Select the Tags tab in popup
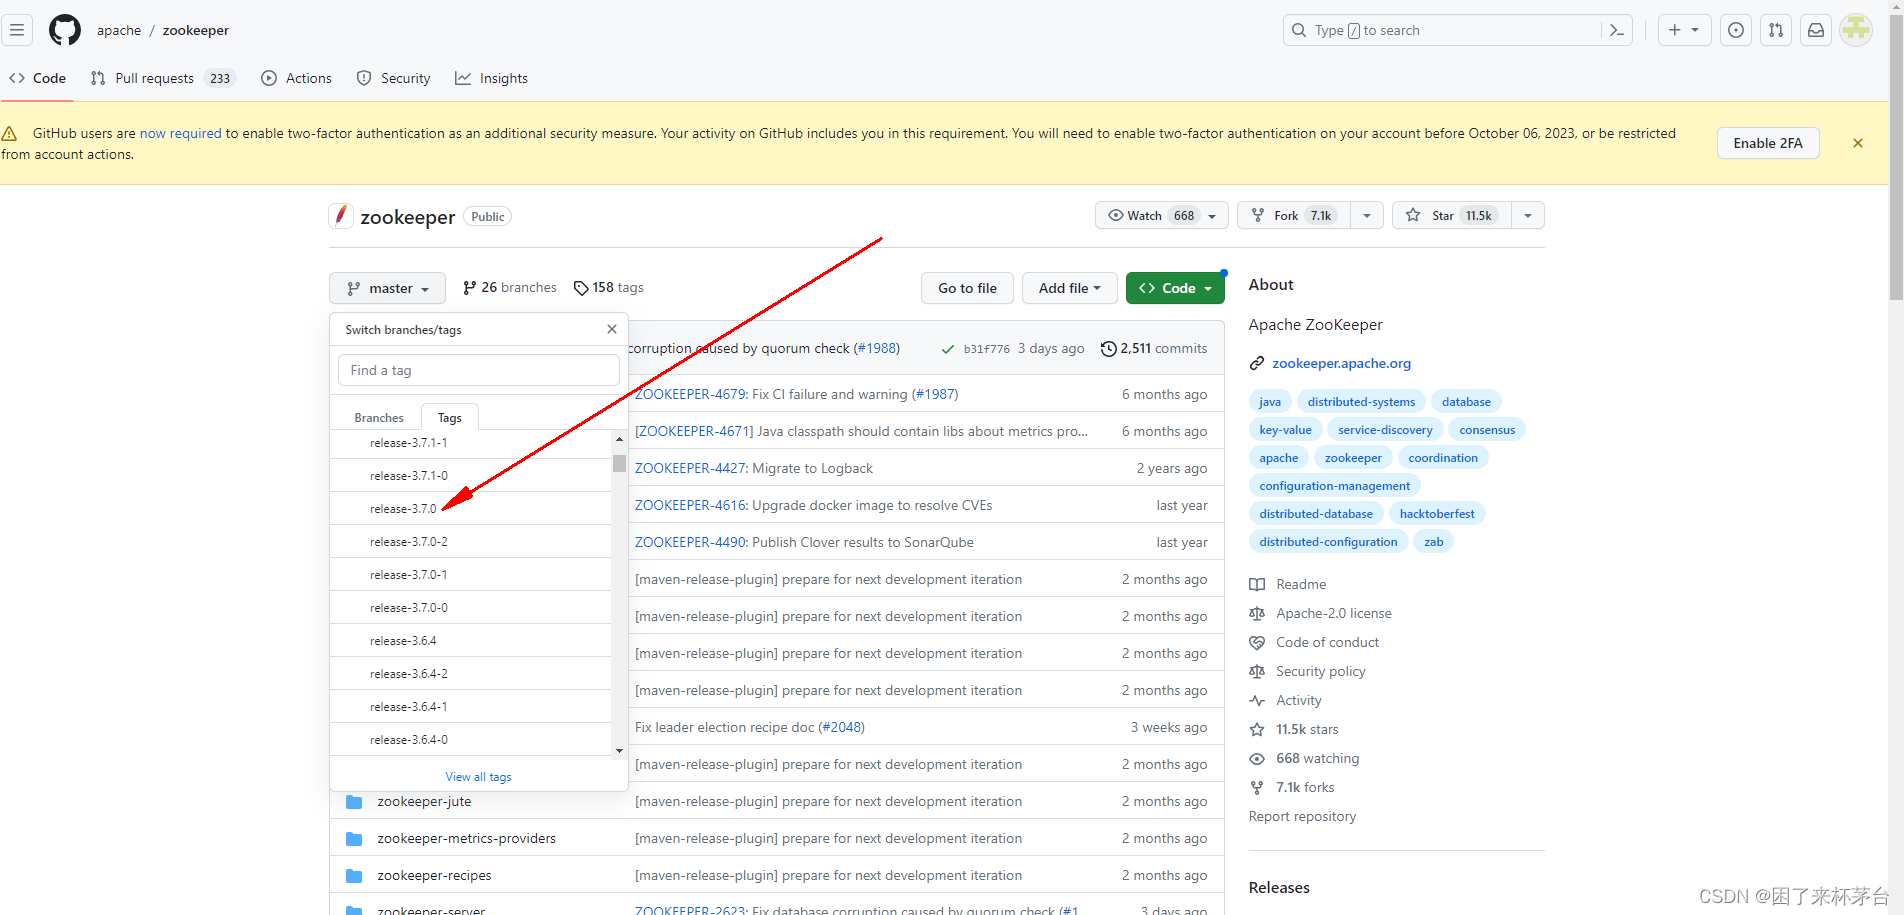Viewport: 1904px width, 915px height. (x=450, y=418)
